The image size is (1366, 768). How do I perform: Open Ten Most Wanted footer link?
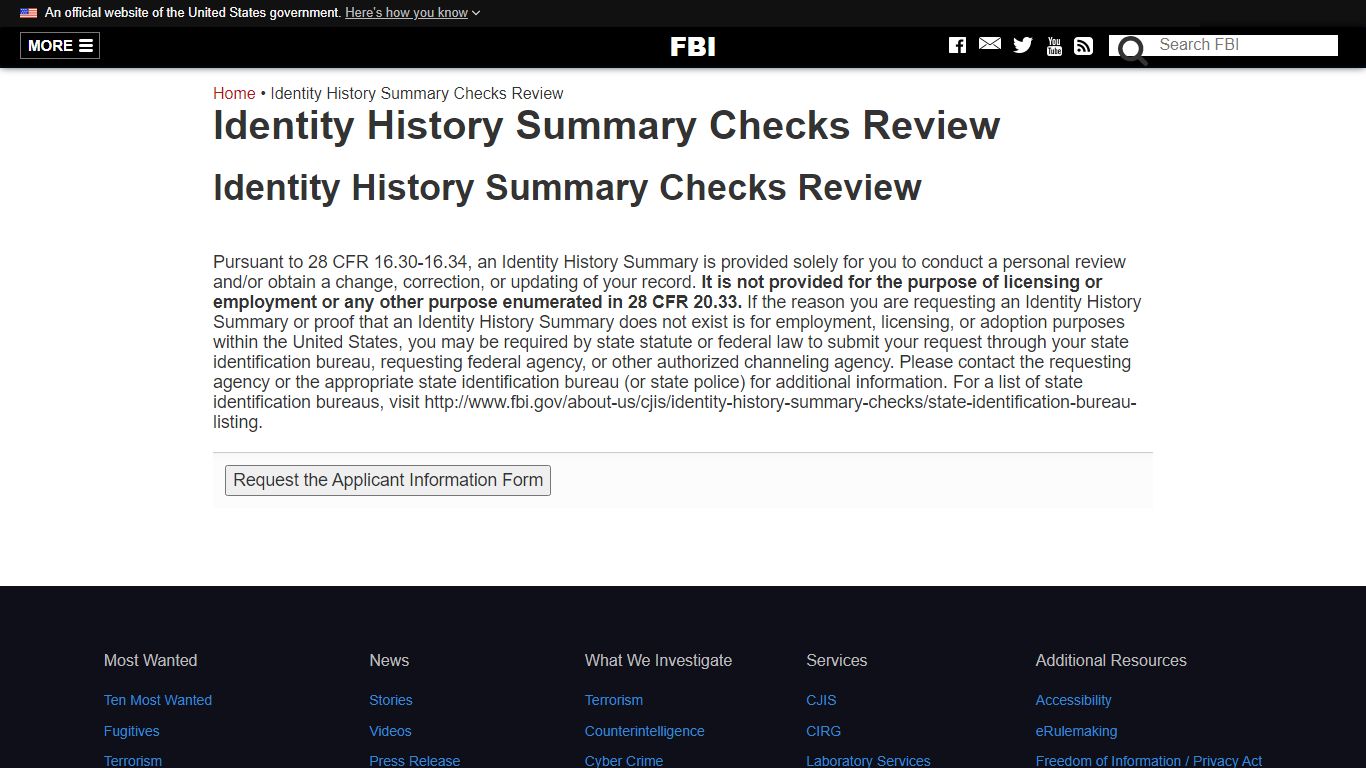coord(158,700)
